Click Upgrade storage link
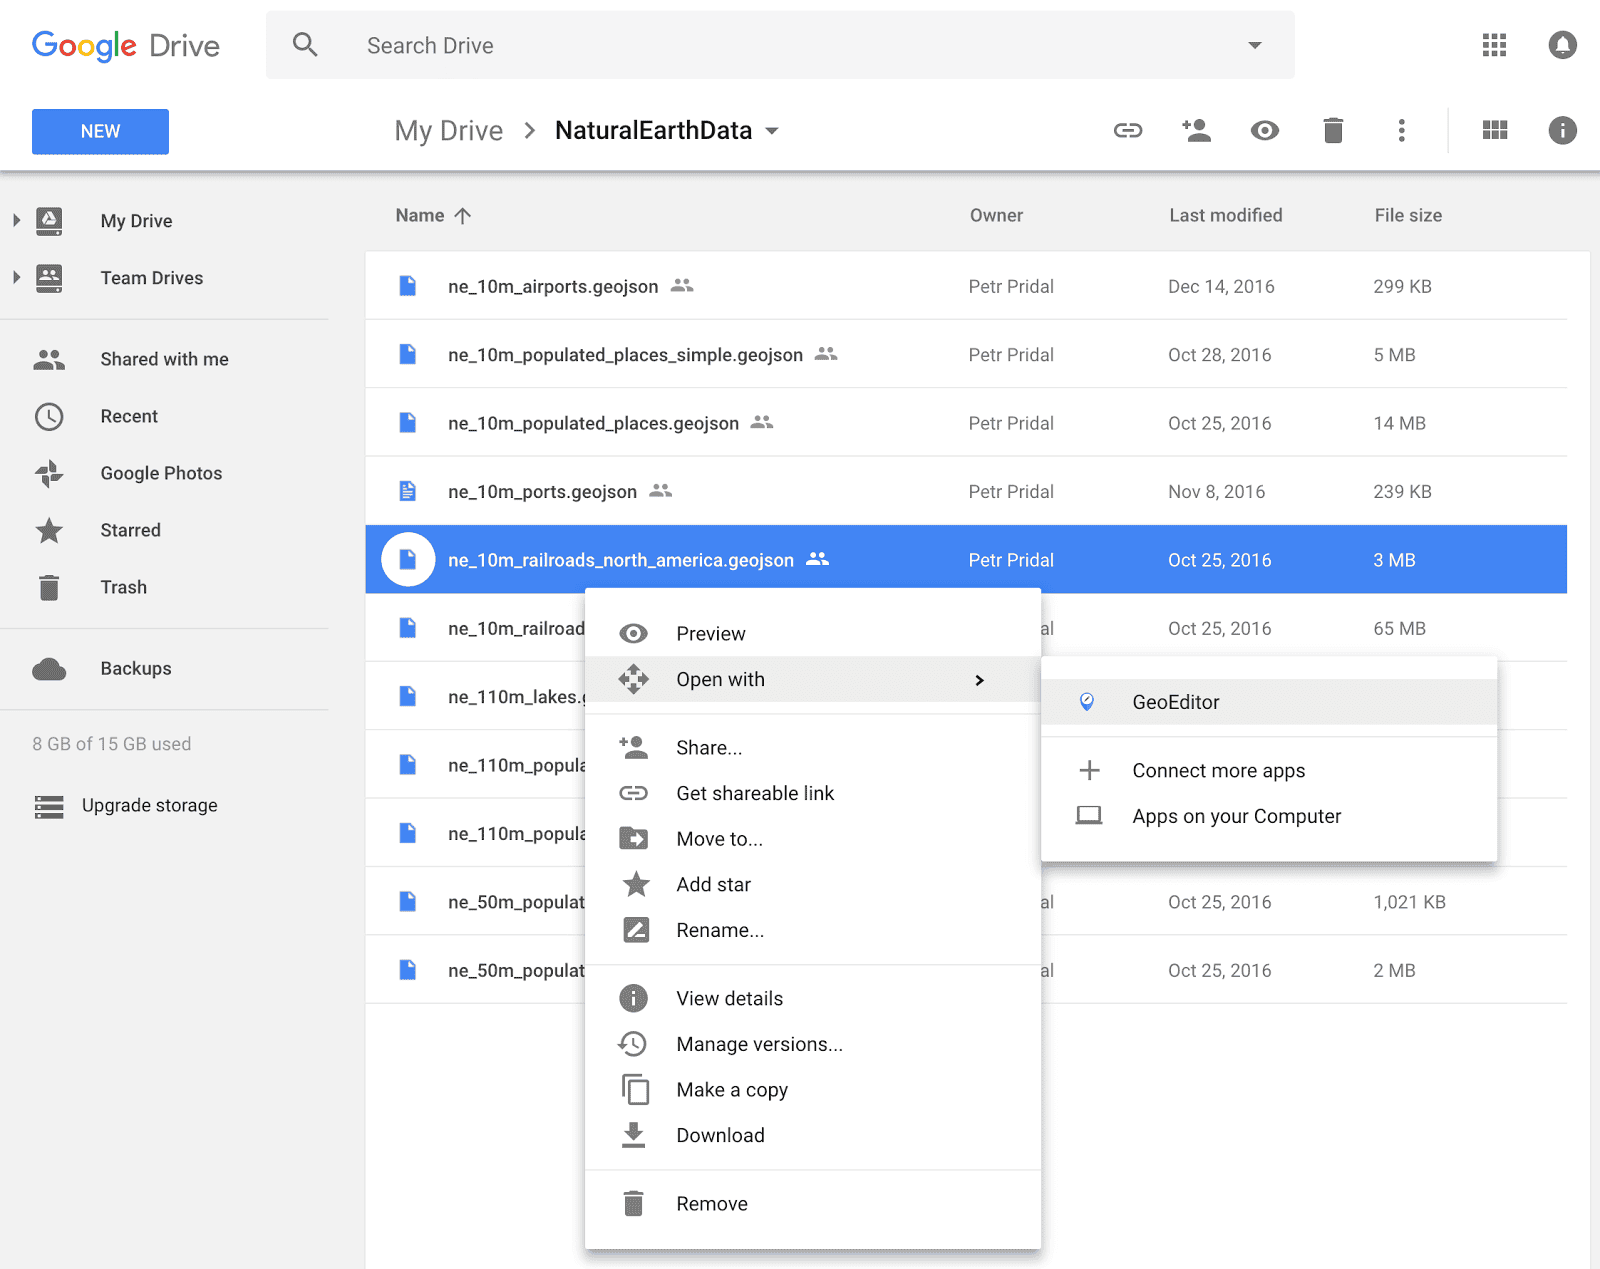 point(149,806)
